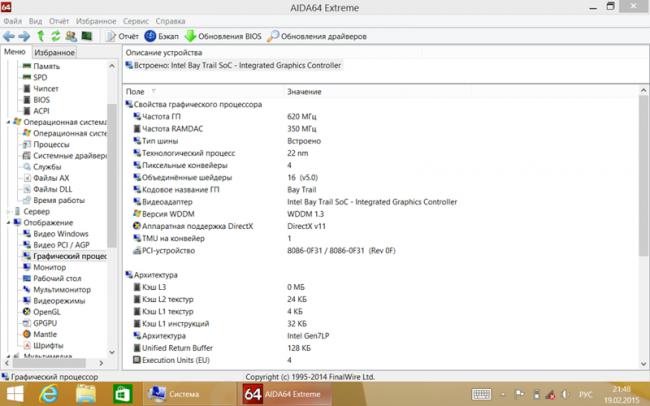Go up one level with green arrow
The height and width of the screenshot is (406, 650).
coord(41,36)
